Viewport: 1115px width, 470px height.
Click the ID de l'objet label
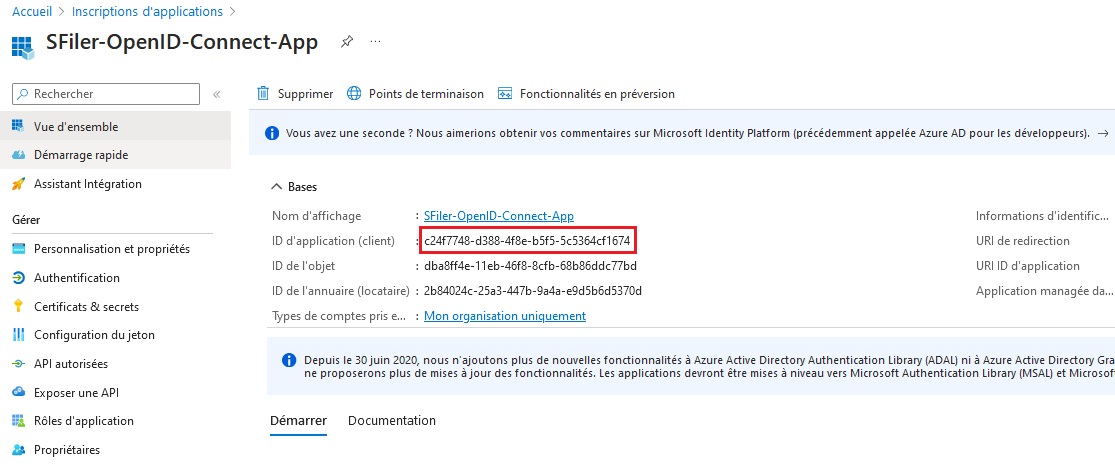(x=303, y=266)
